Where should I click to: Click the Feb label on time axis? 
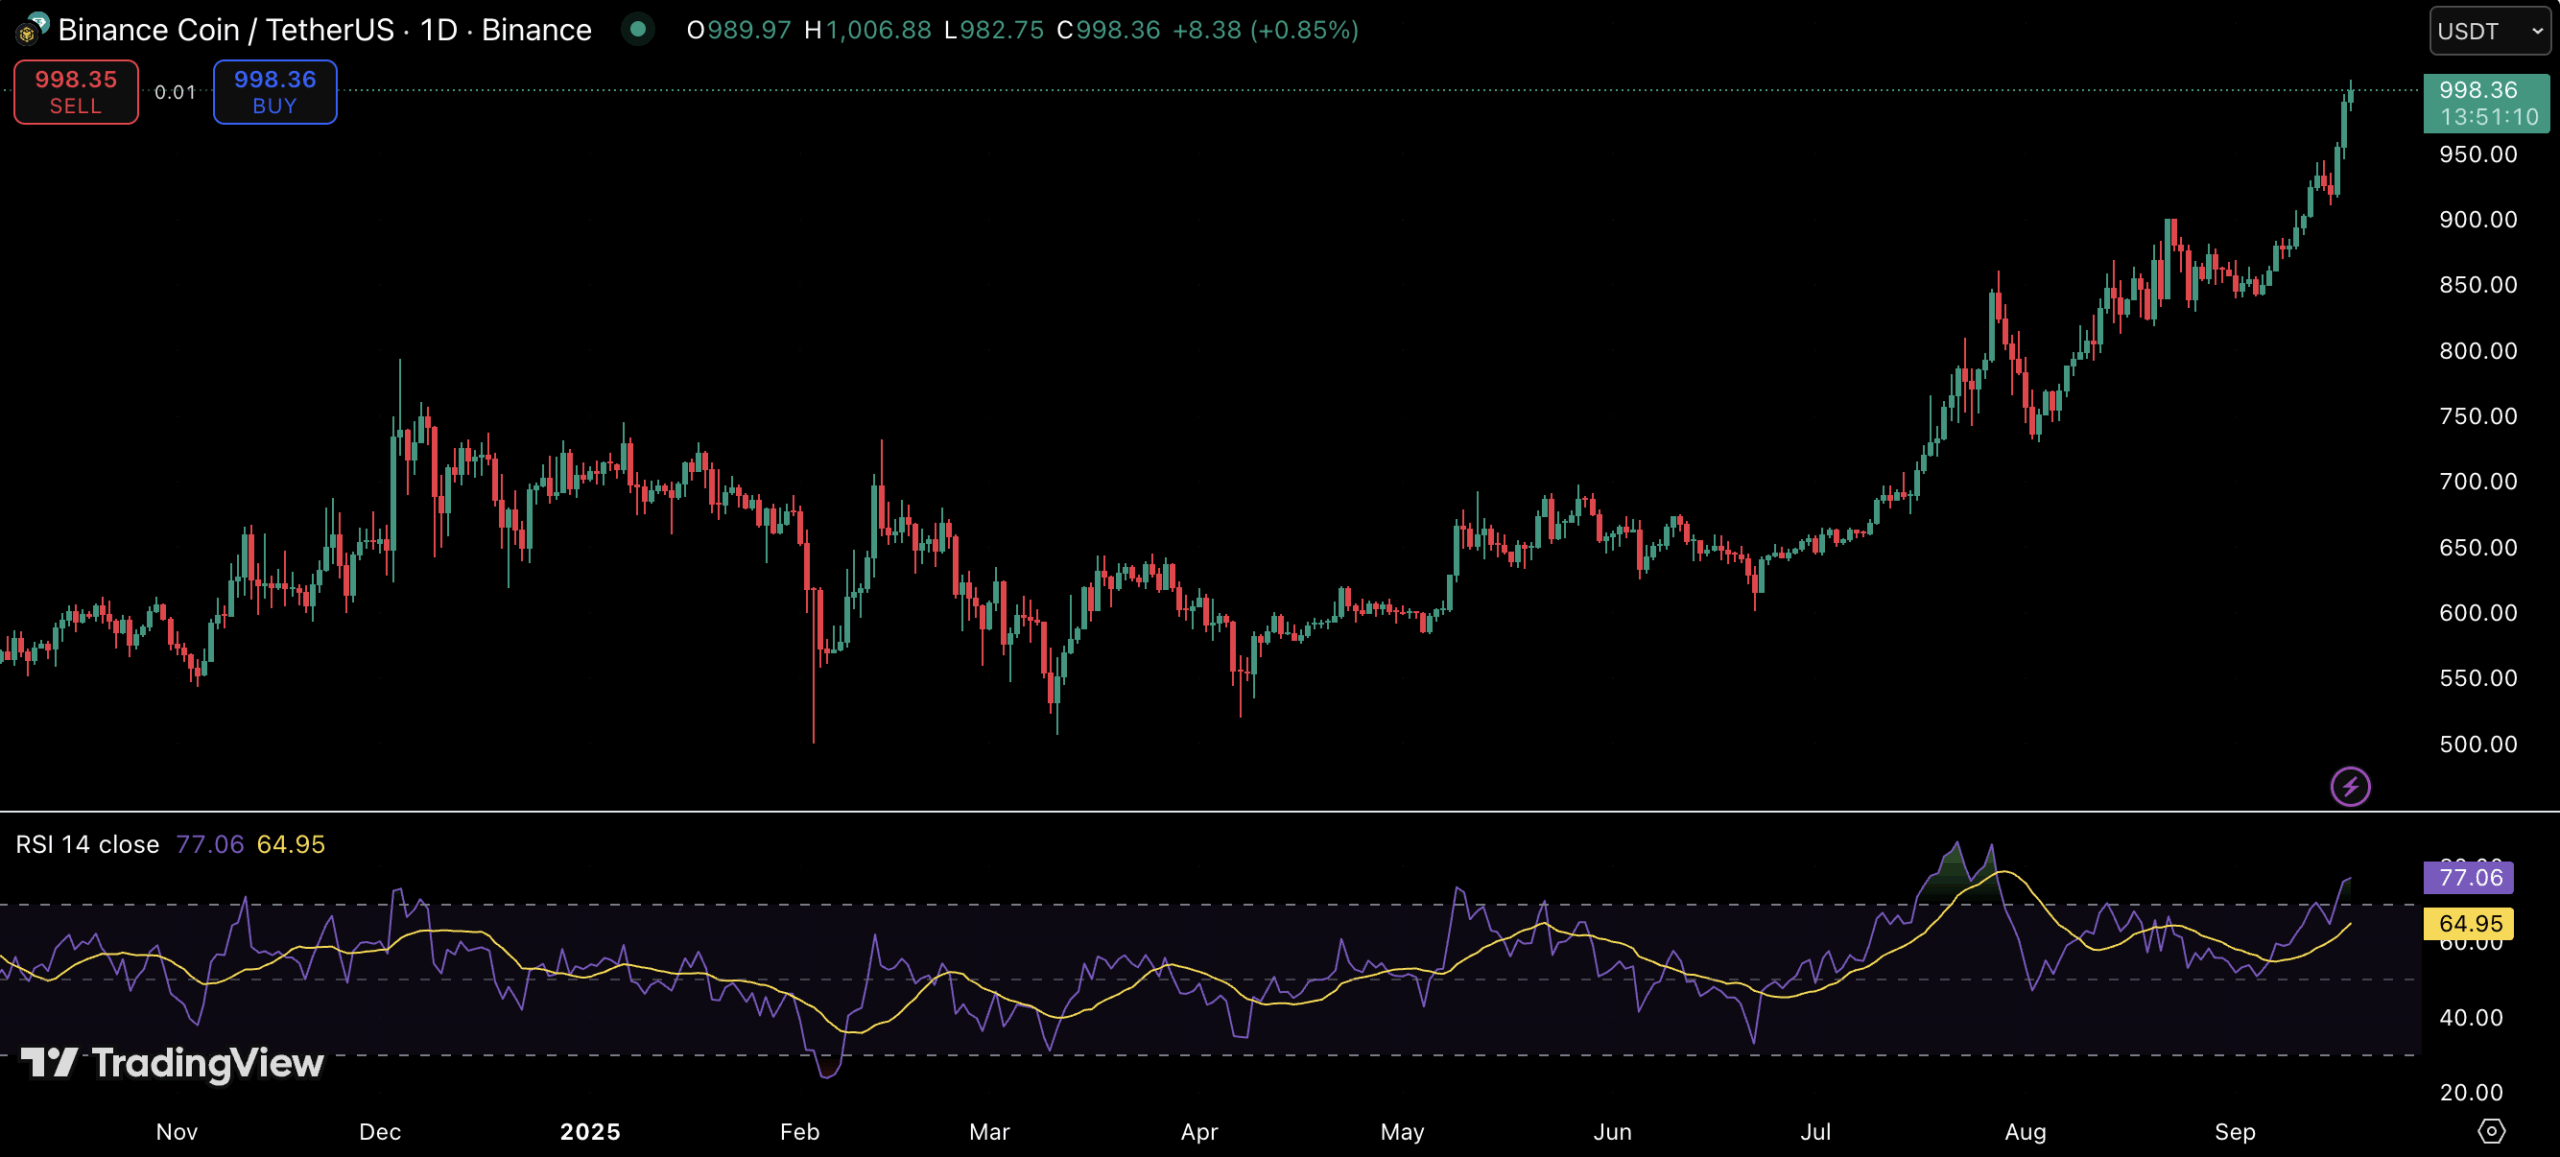(799, 1131)
